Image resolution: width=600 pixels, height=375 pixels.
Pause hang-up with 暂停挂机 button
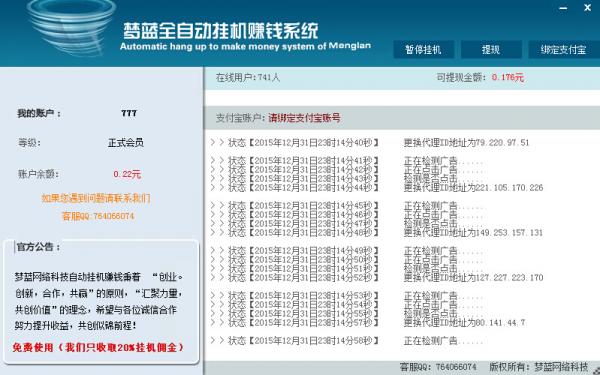click(424, 50)
